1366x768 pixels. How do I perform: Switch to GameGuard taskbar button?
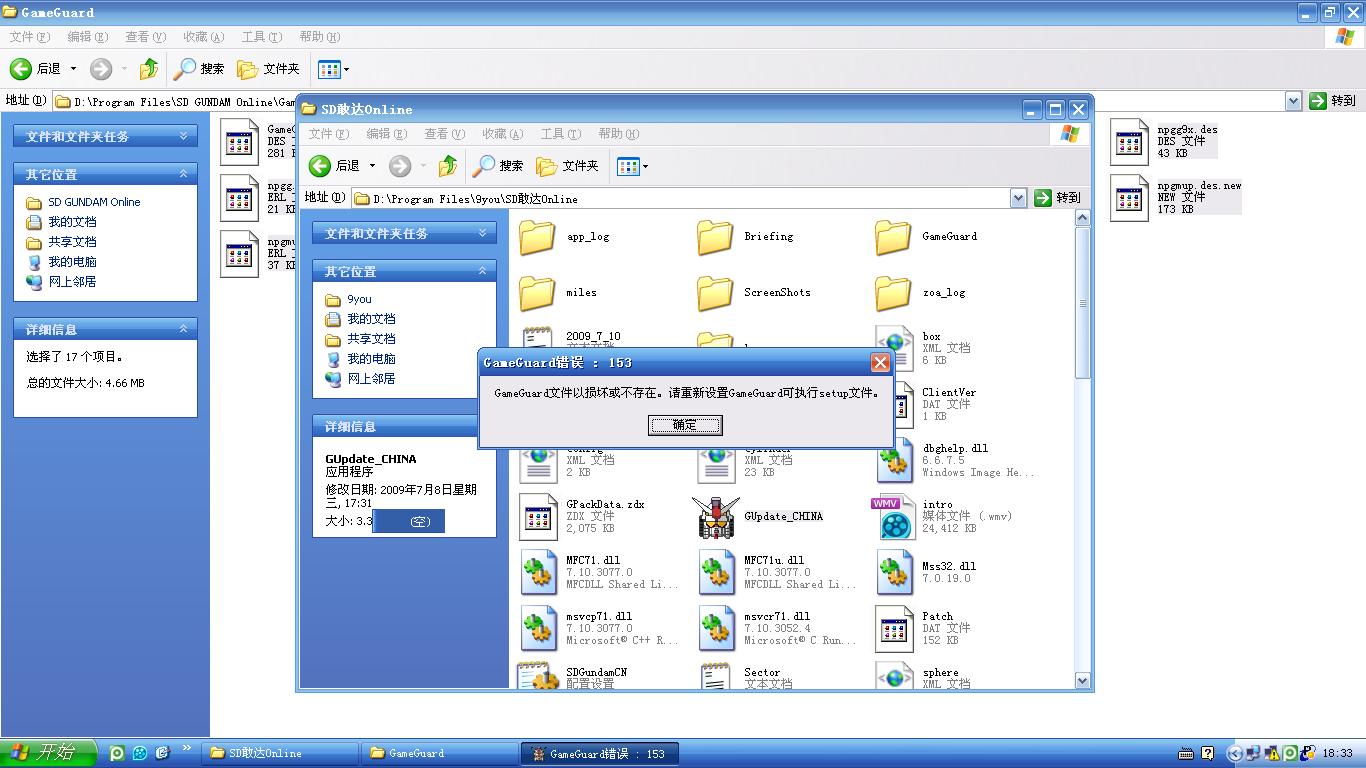[x=439, y=754]
